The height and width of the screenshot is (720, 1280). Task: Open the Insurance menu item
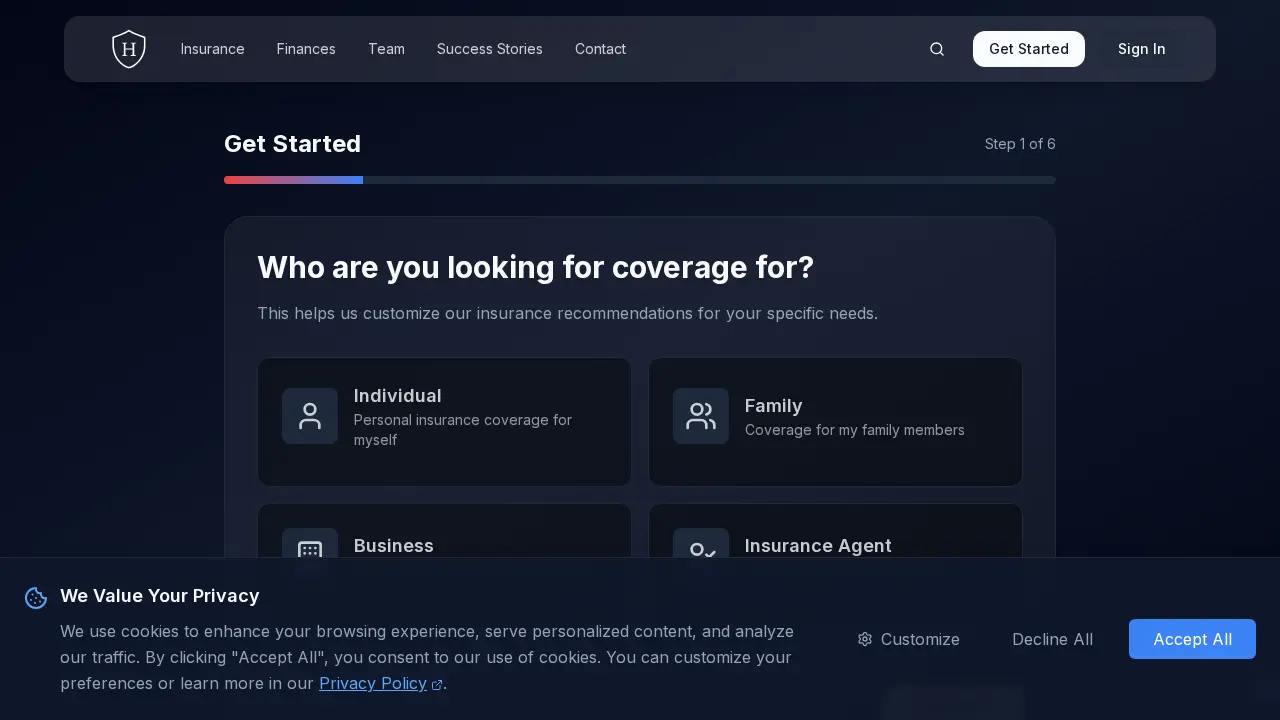coord(213,49)
